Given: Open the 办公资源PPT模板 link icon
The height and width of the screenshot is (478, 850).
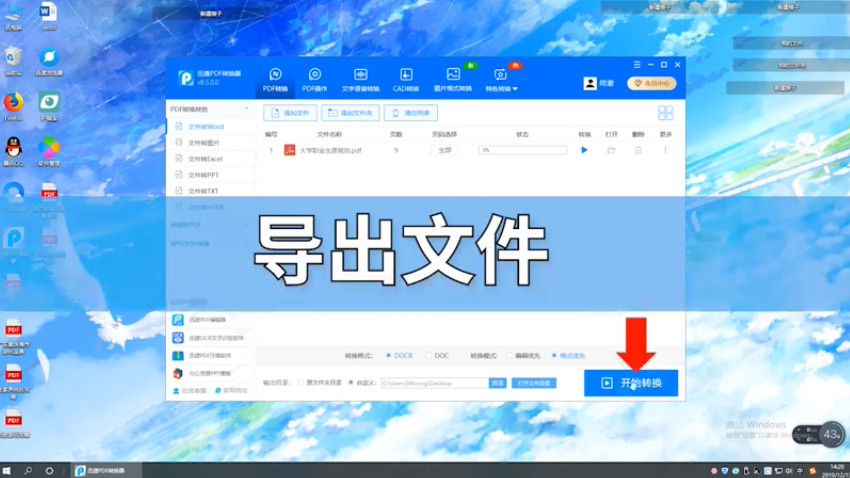Looking at the screenshot, I should click(x=178, y=373).
